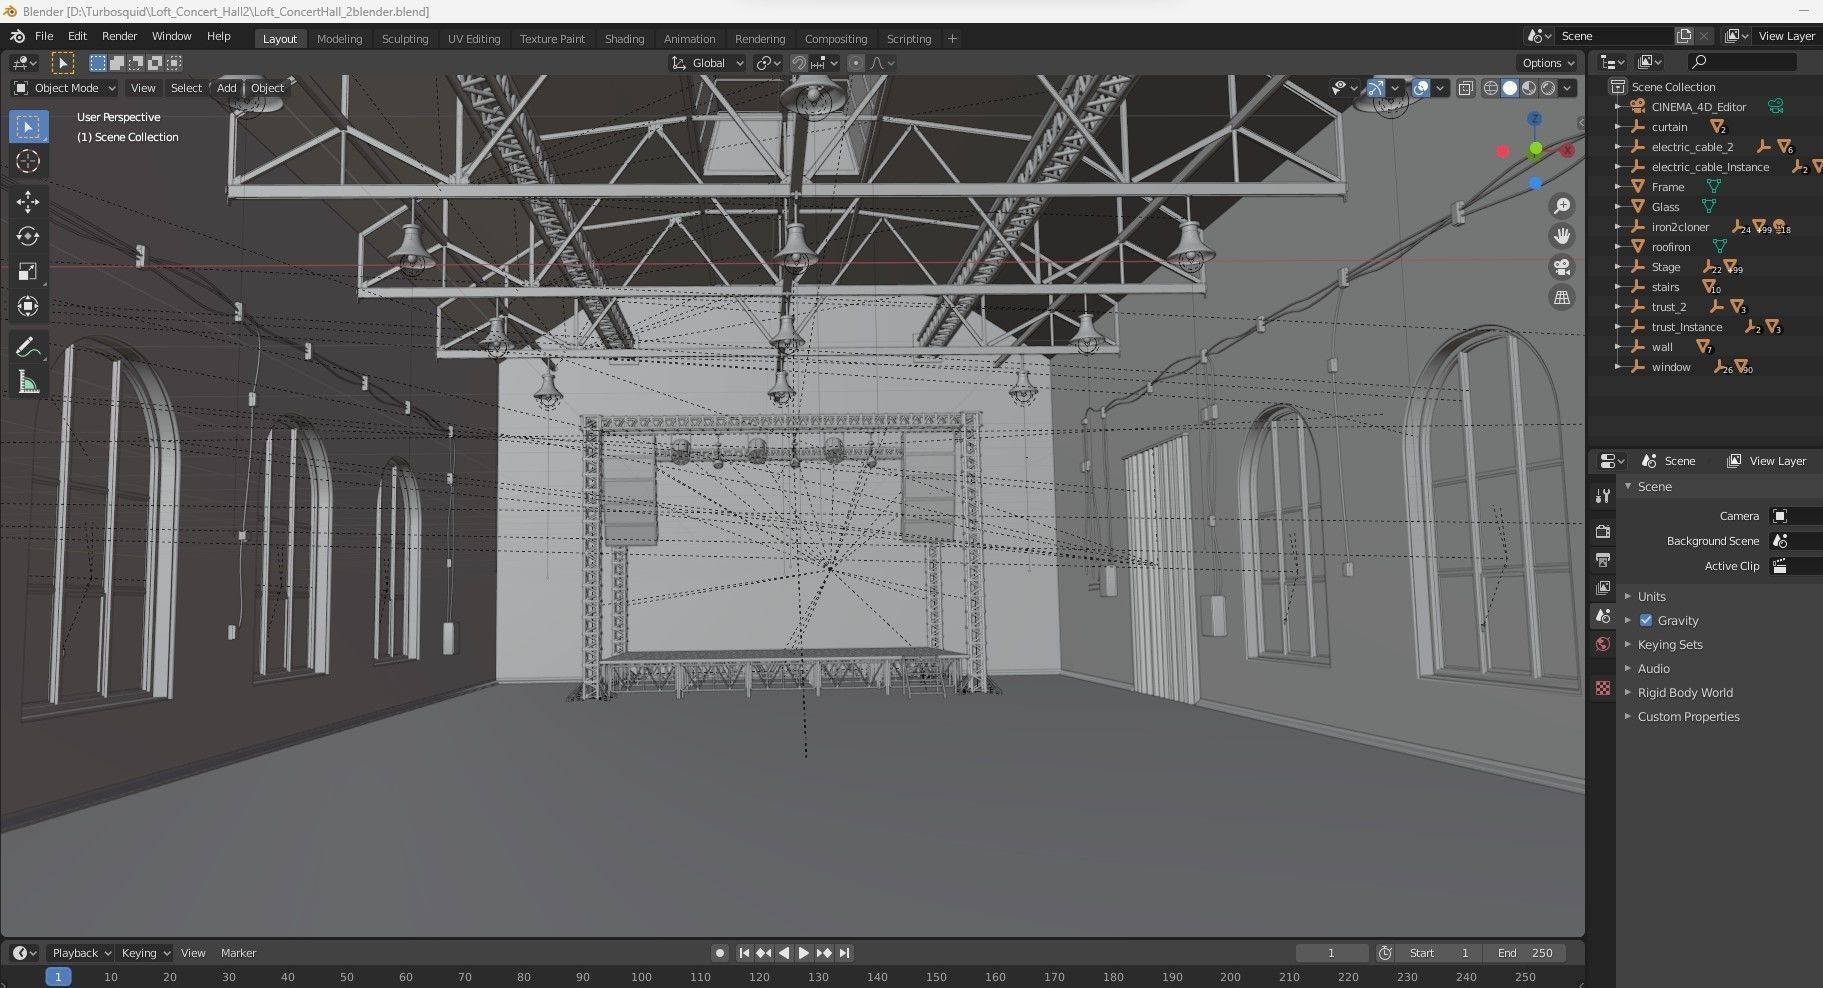The height and width of the screenshot is (988, 1823).
Task: Click the green Z axis gizmo ball
Action: (x=1535, y=150)
